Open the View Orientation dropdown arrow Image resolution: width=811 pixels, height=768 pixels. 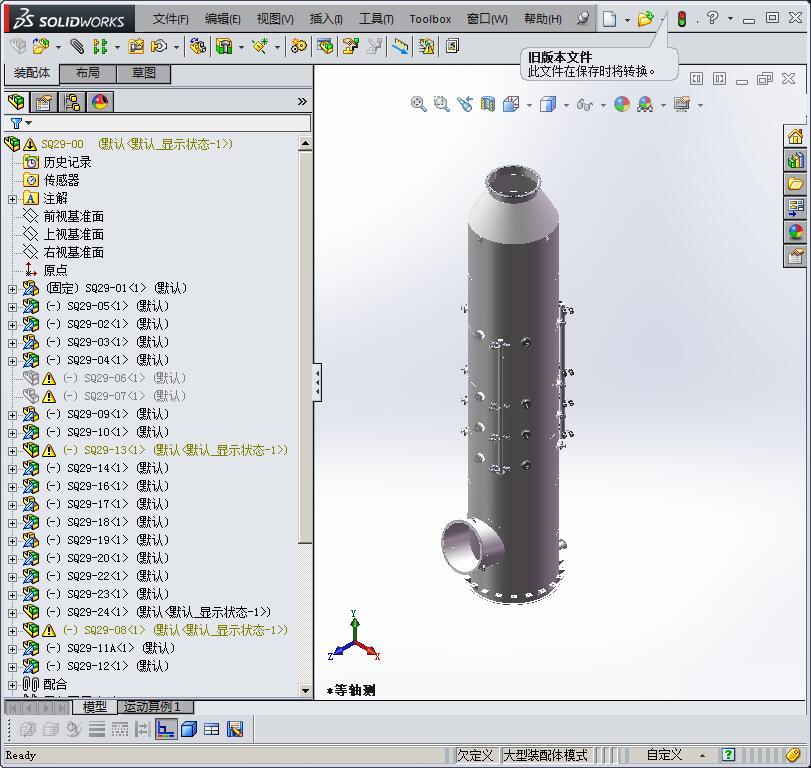pyautogui.click(x=529, y=106)
